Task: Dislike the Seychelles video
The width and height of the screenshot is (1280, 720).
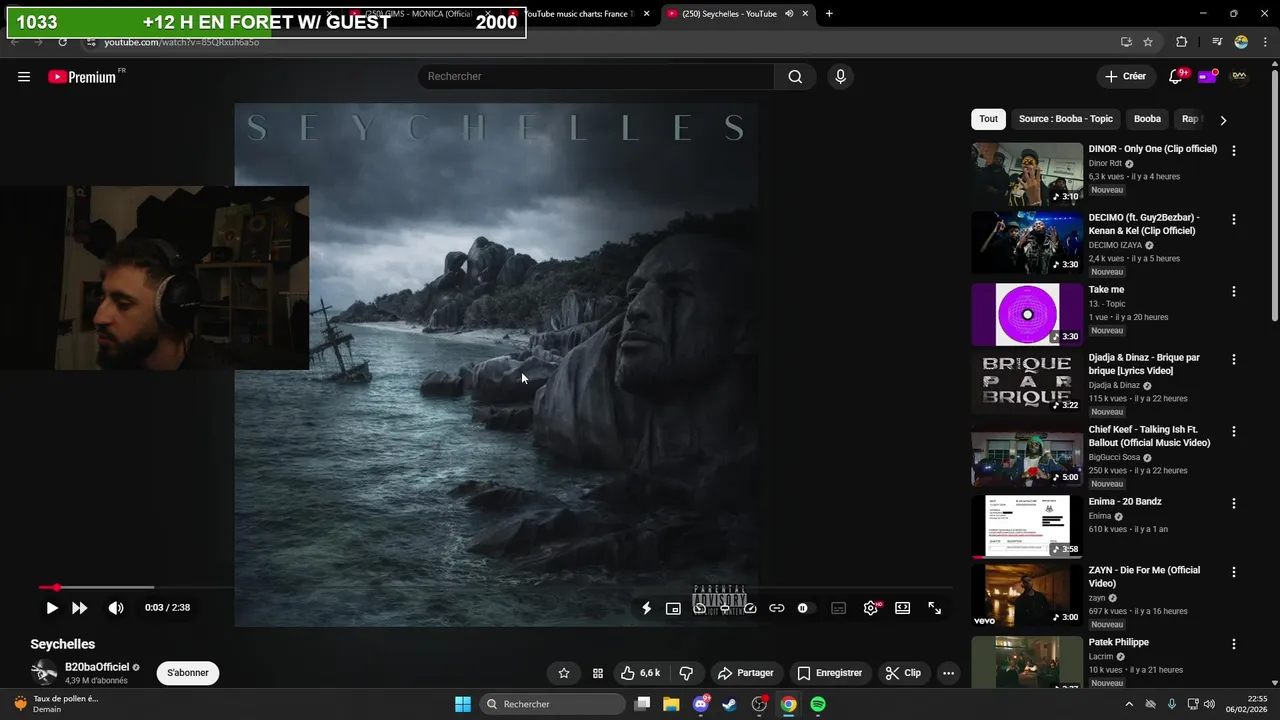Action: pos(686,673)
